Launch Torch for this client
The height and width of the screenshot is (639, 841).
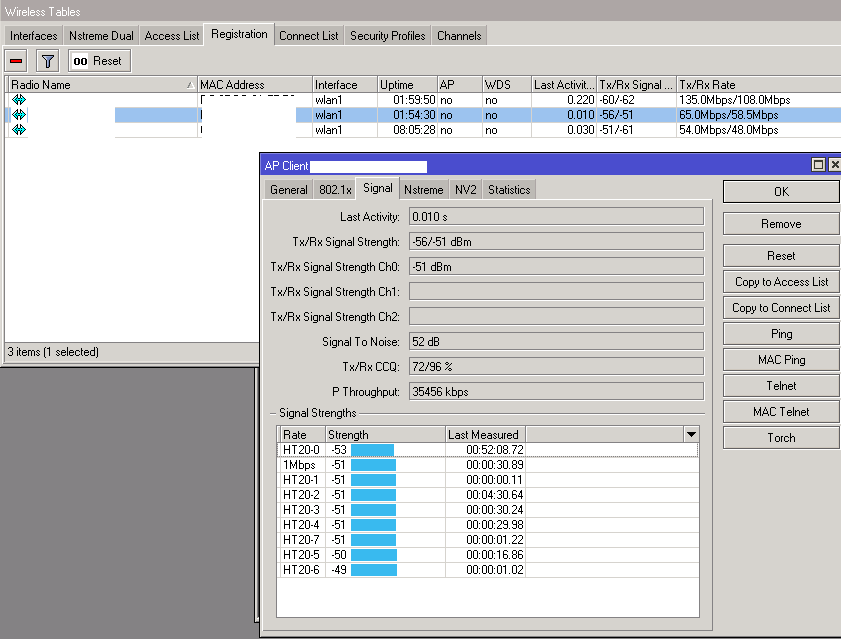click(781, 438)
